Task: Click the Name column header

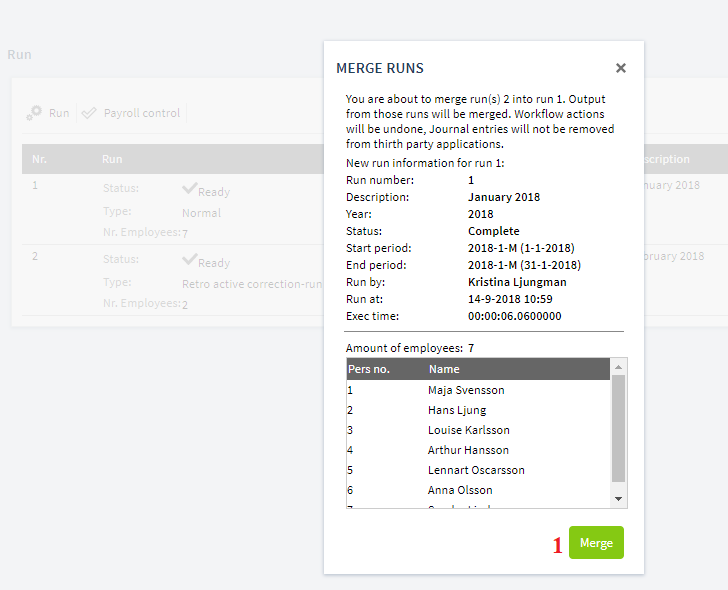Action: [444, 369]
